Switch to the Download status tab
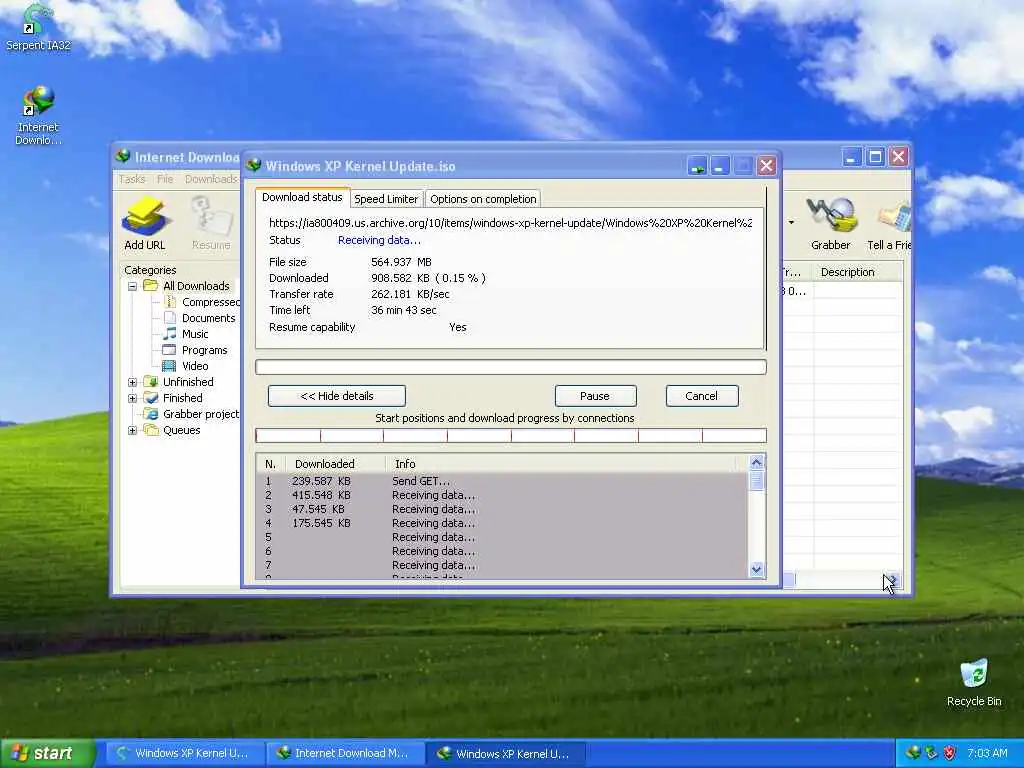1024x768 pixels. (302, 197)
